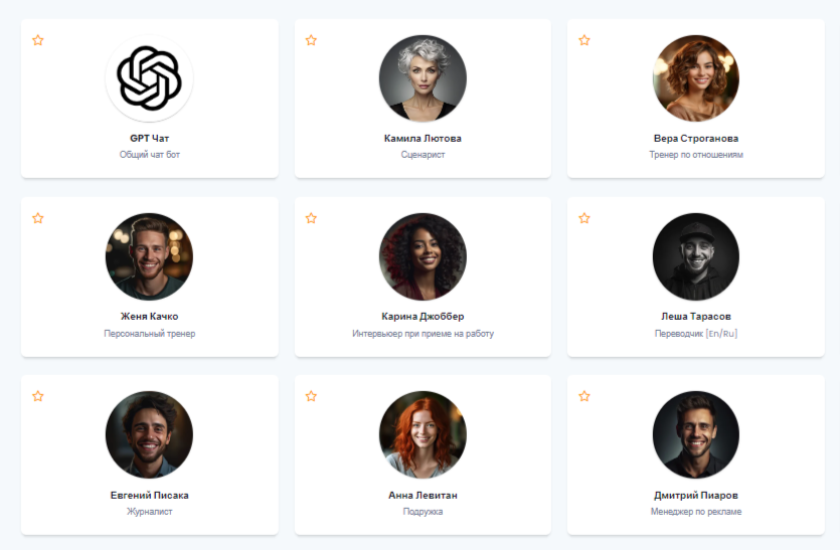Image resolution: width=840 pixels, height=550 pixels.
Task: Favorite Леша Тарасов translator with star
Action: pos(584,218)
